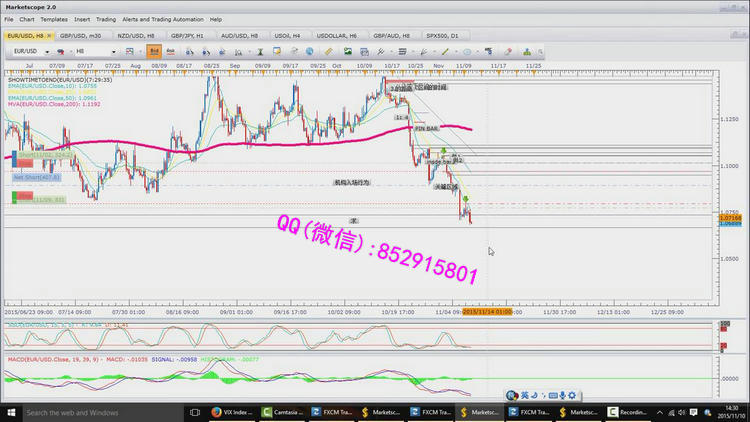
Task: Select the ruler measurement tool
Action: pyautogui.click(x=328, y=50)
